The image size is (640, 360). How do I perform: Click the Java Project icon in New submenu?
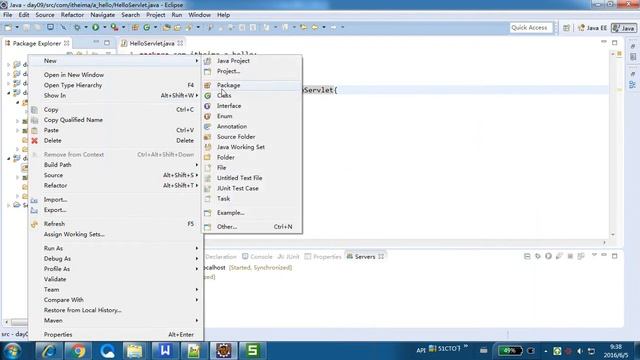(208, 61)
